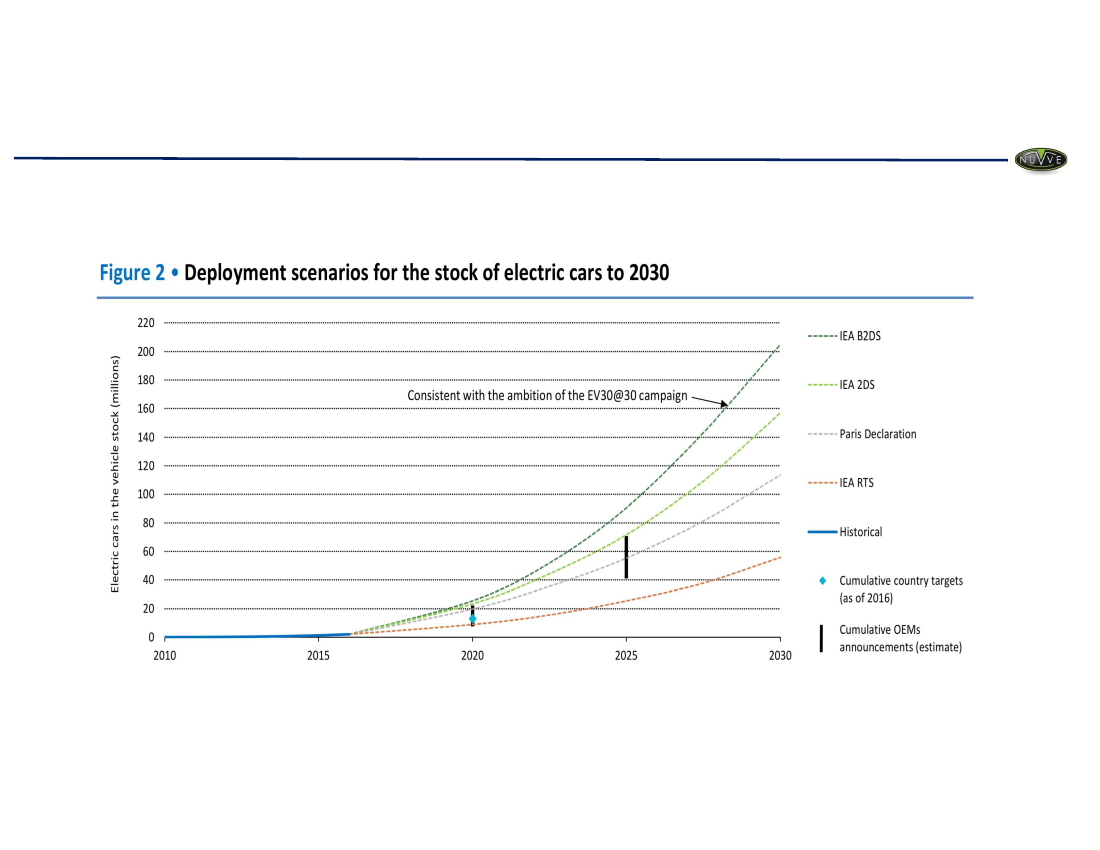The height and width of the screenshot is (850, 1100).
Task: Click the 200 y-axis value
Action: 146,351
